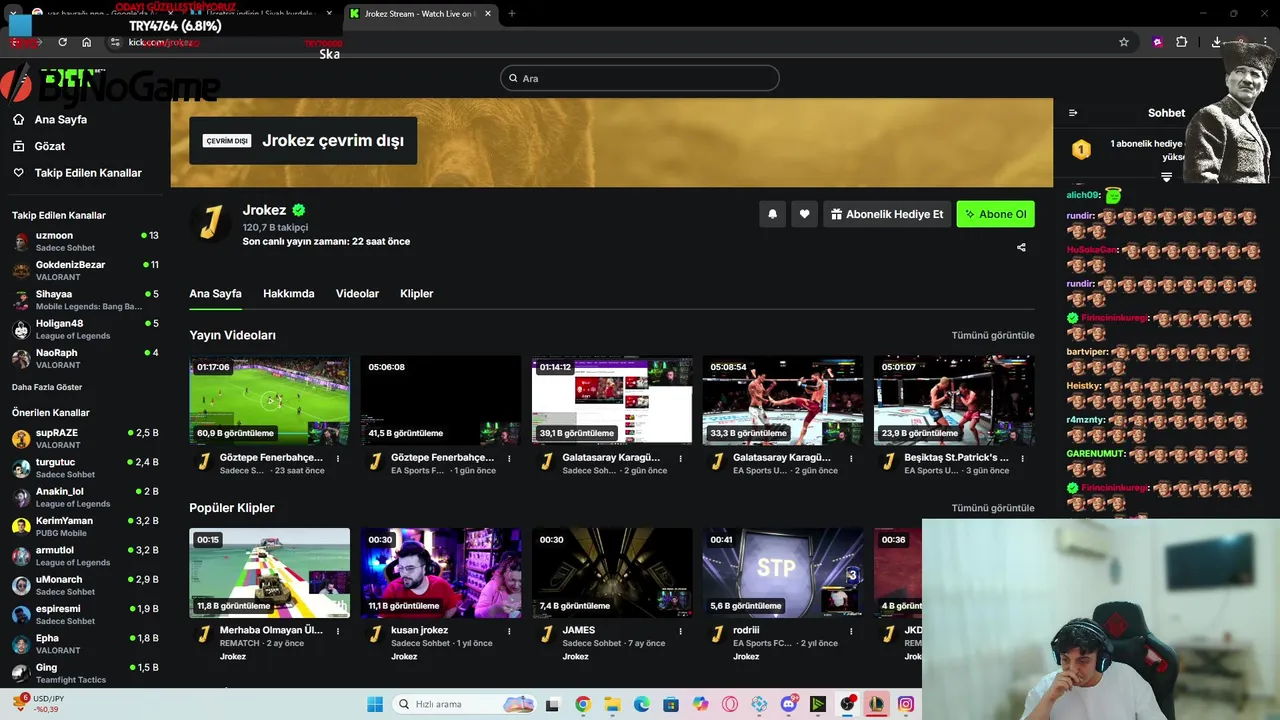Play the 05:08:54 UFC video thumbnail
Screen dimensions: 1280x720
[x=783, y=400]
